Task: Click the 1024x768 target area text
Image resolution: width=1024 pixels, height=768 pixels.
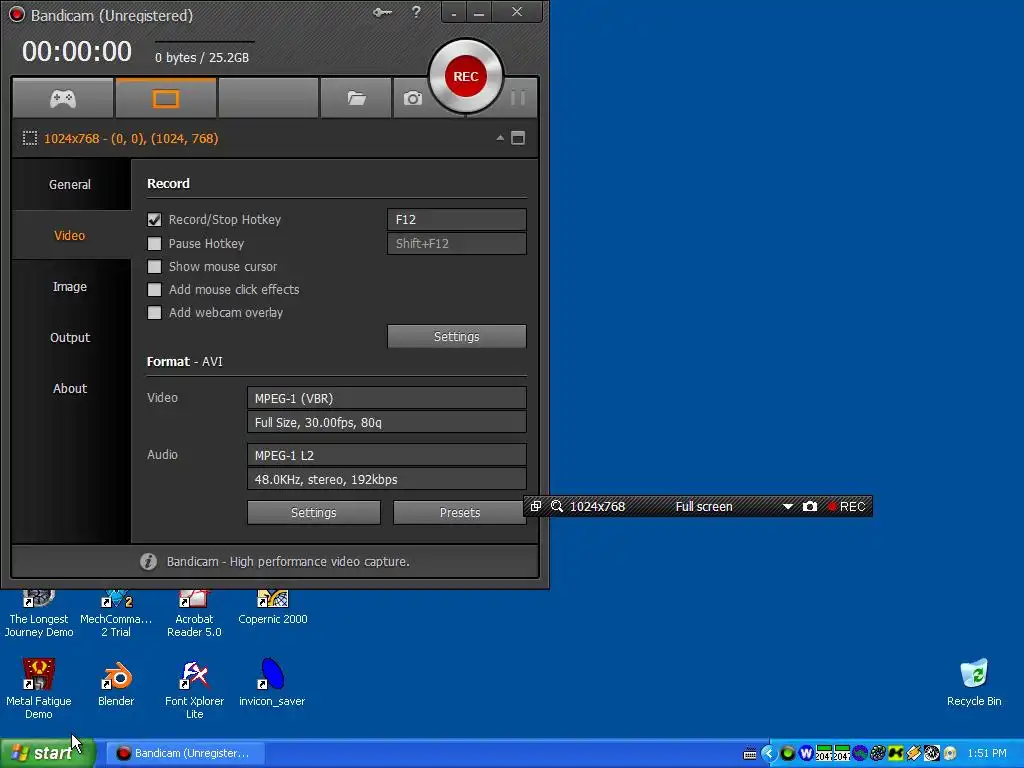Action: (131, 138)
